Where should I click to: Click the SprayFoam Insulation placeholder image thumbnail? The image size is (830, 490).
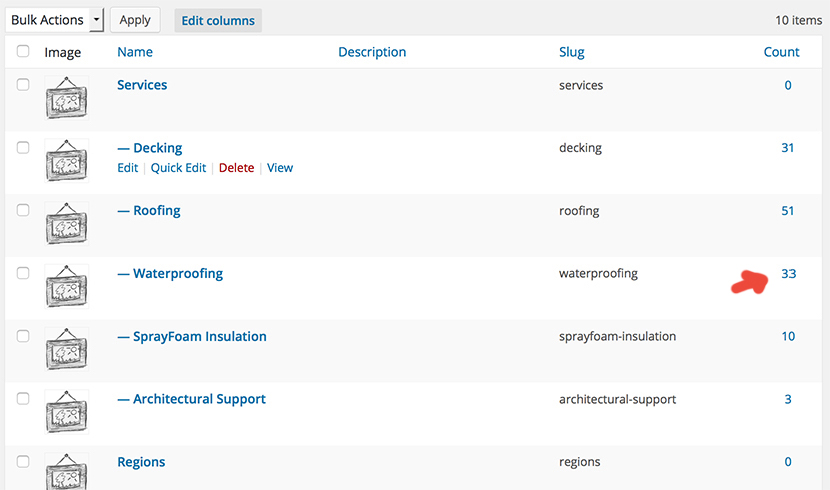[66, 349]
